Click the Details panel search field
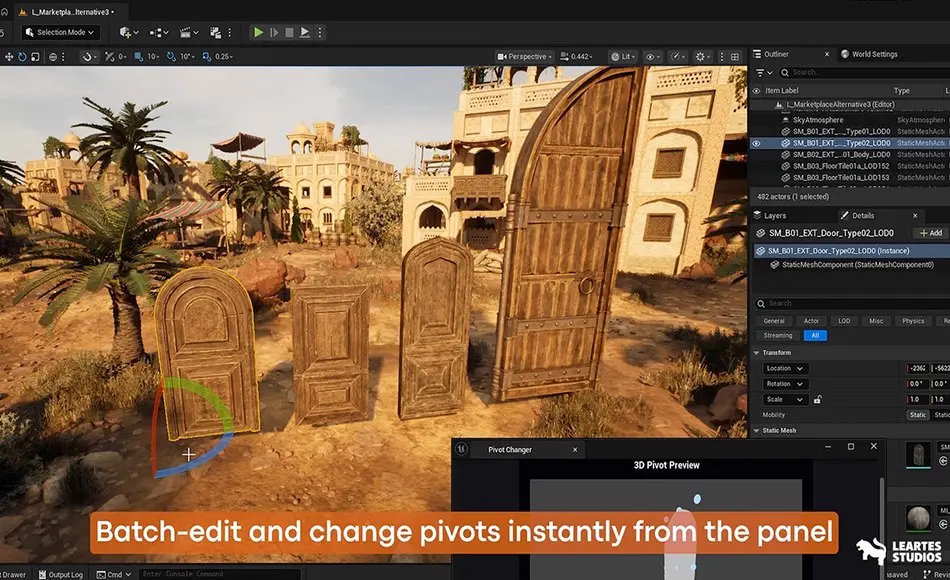 [851, 303]
